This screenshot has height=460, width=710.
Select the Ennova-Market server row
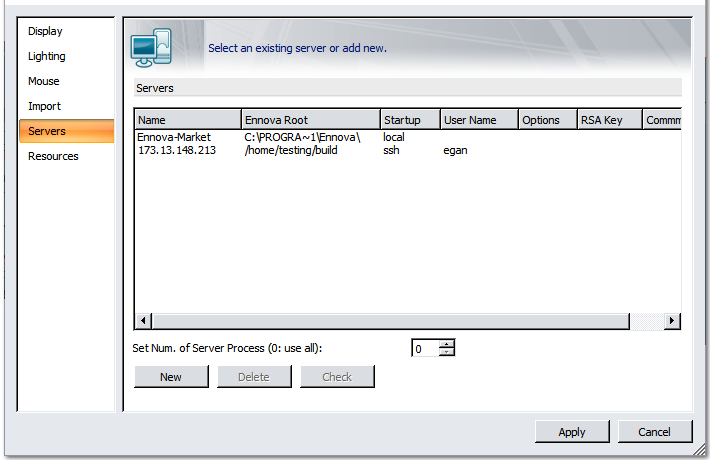[174, 136]
